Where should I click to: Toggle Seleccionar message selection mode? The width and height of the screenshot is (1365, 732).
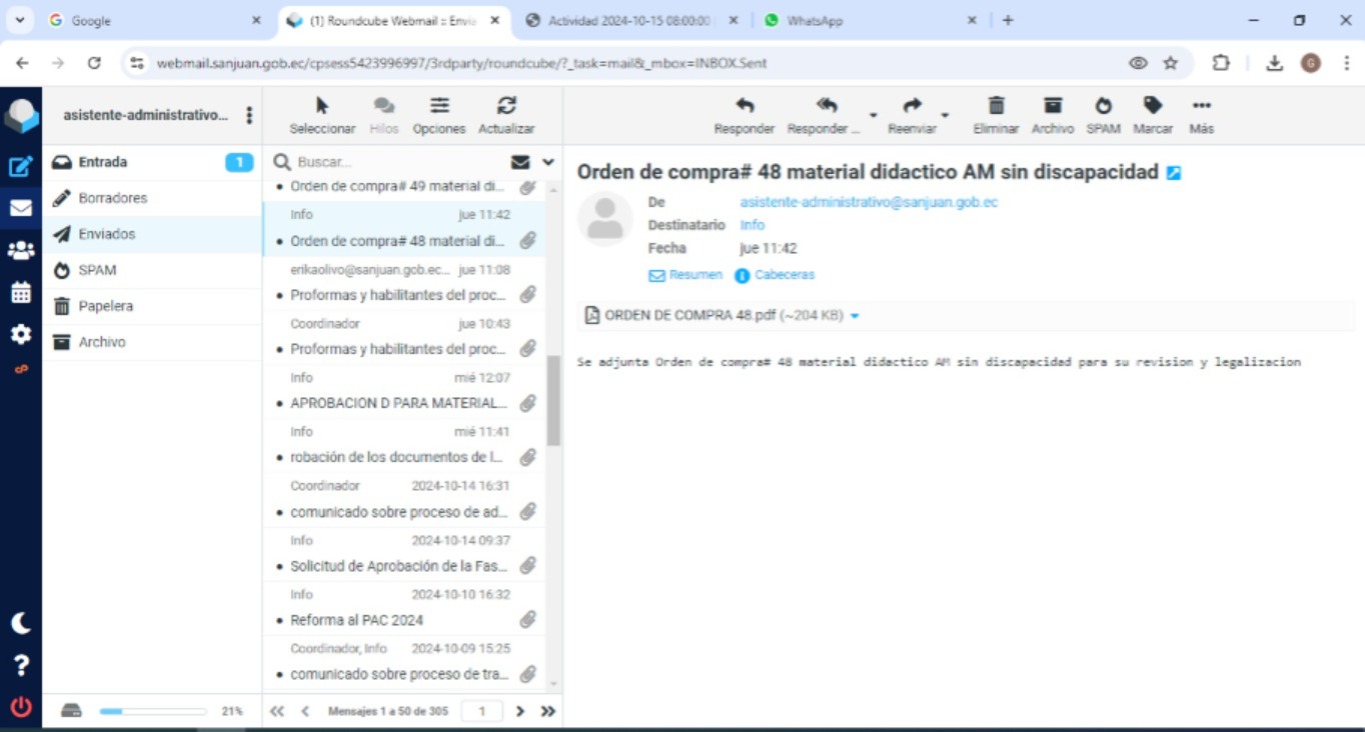(x=322, y=115)
